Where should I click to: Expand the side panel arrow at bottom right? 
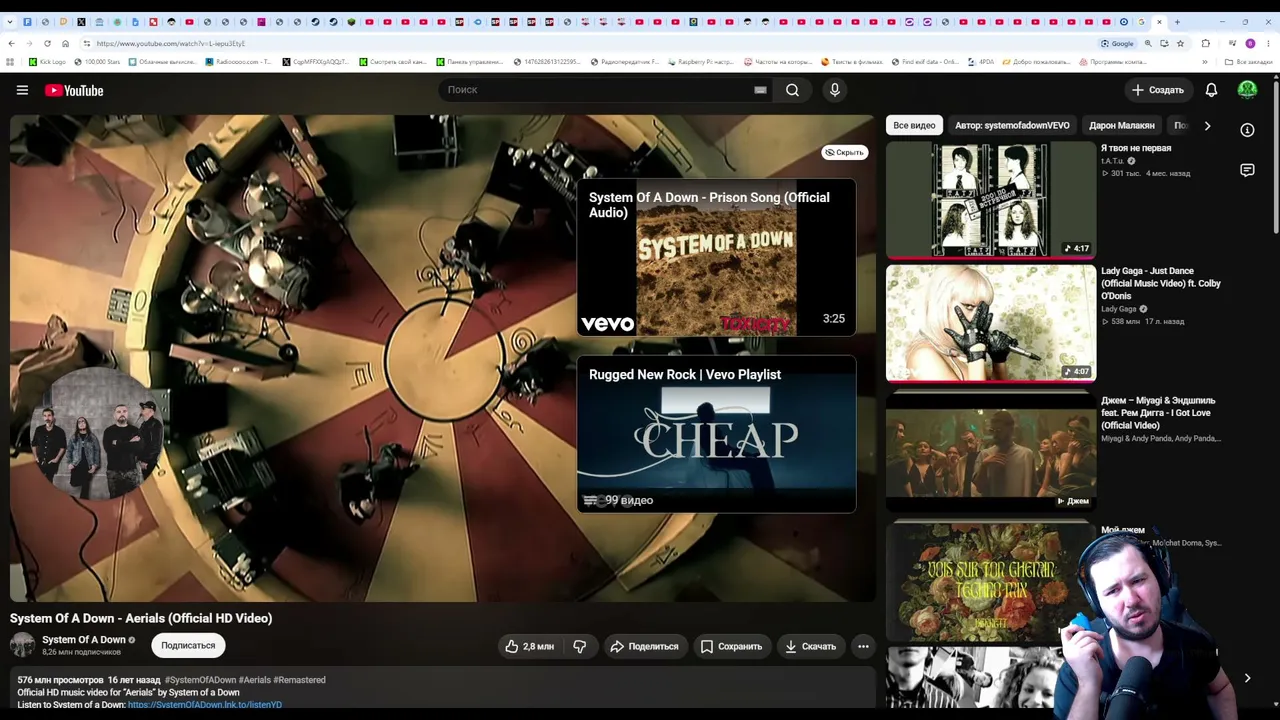1247,678
